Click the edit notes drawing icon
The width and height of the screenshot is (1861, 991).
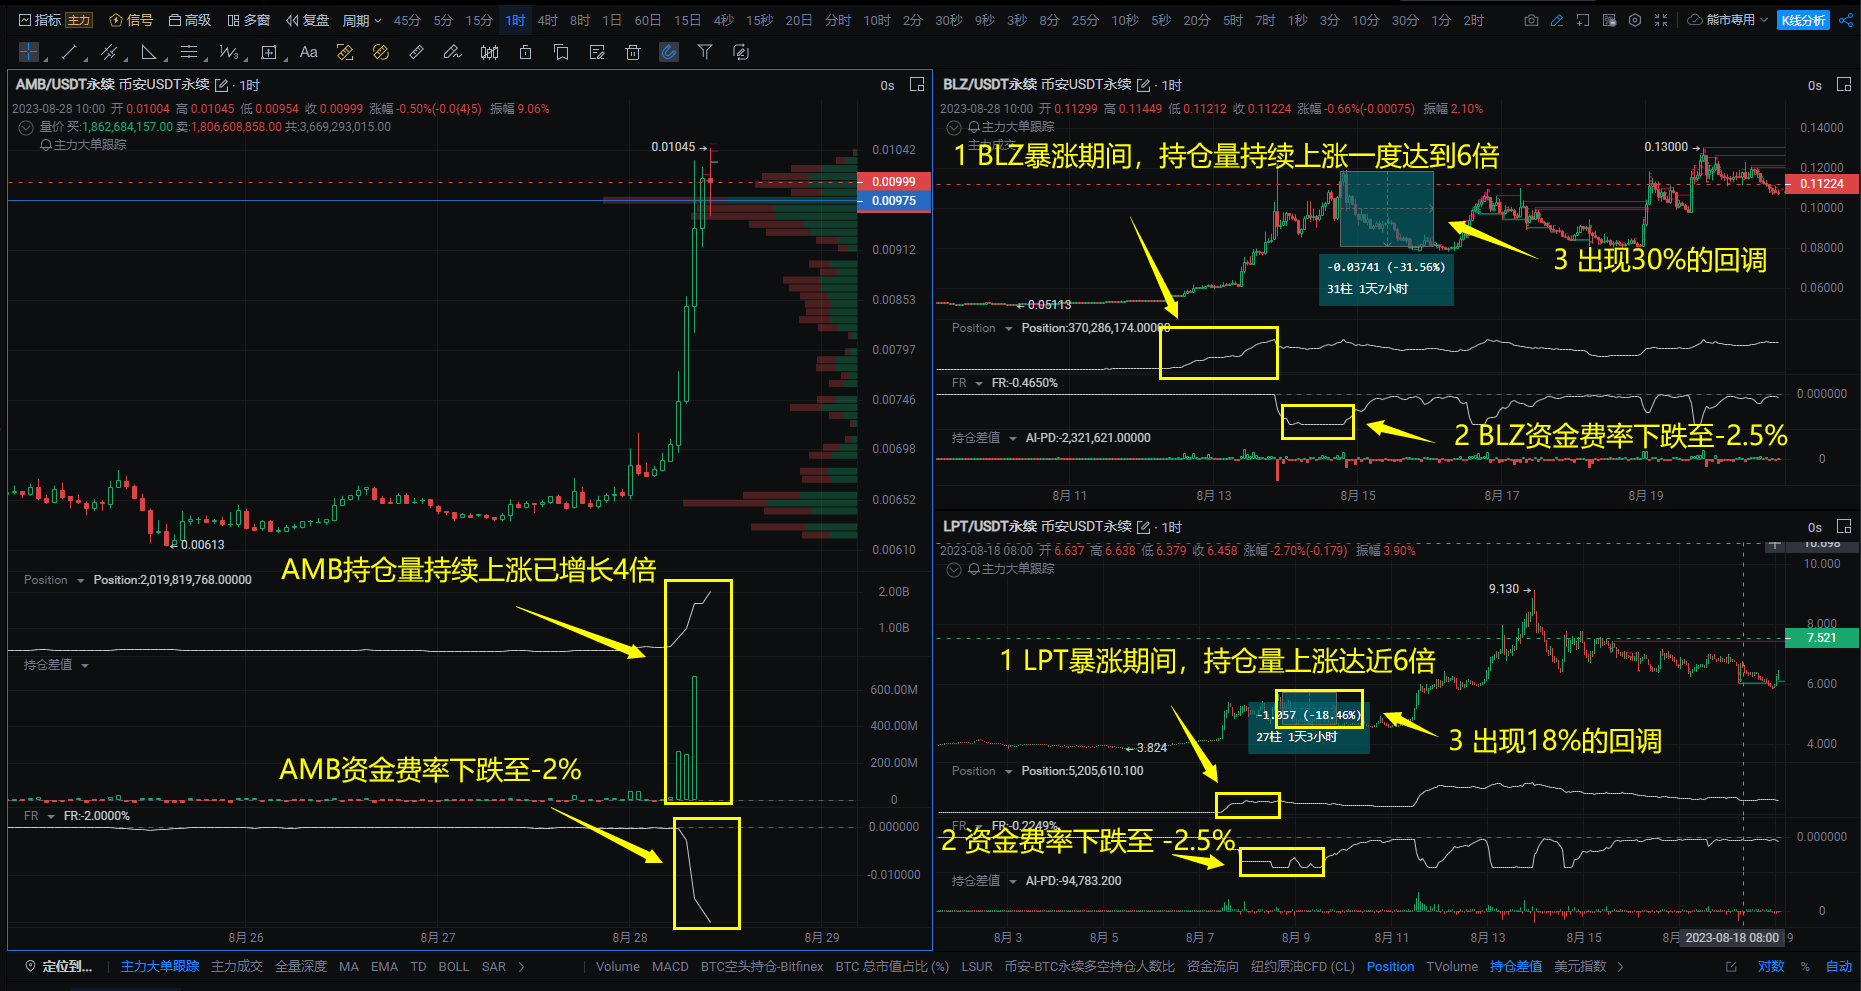click(x=597, y=52)
